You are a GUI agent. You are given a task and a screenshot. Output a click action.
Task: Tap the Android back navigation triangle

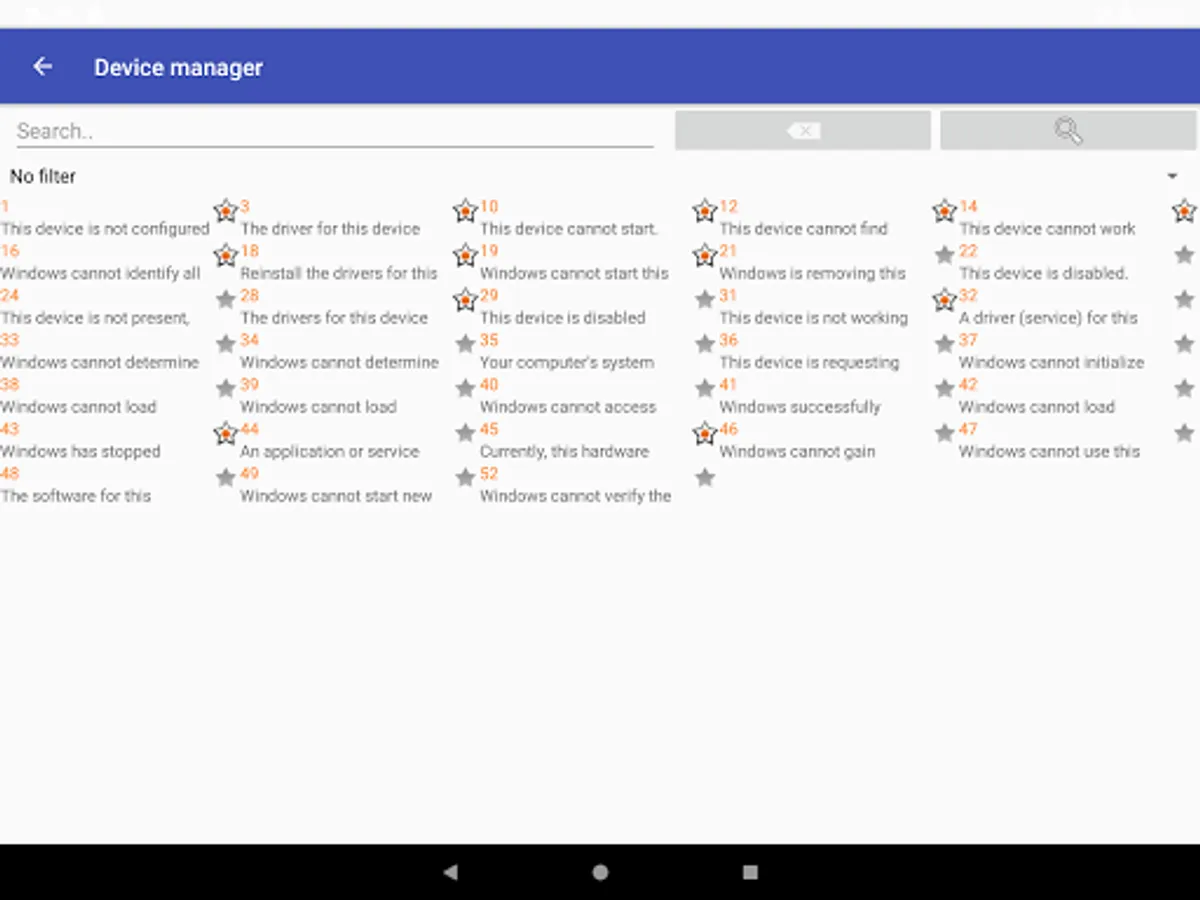[x=450, y=872]
